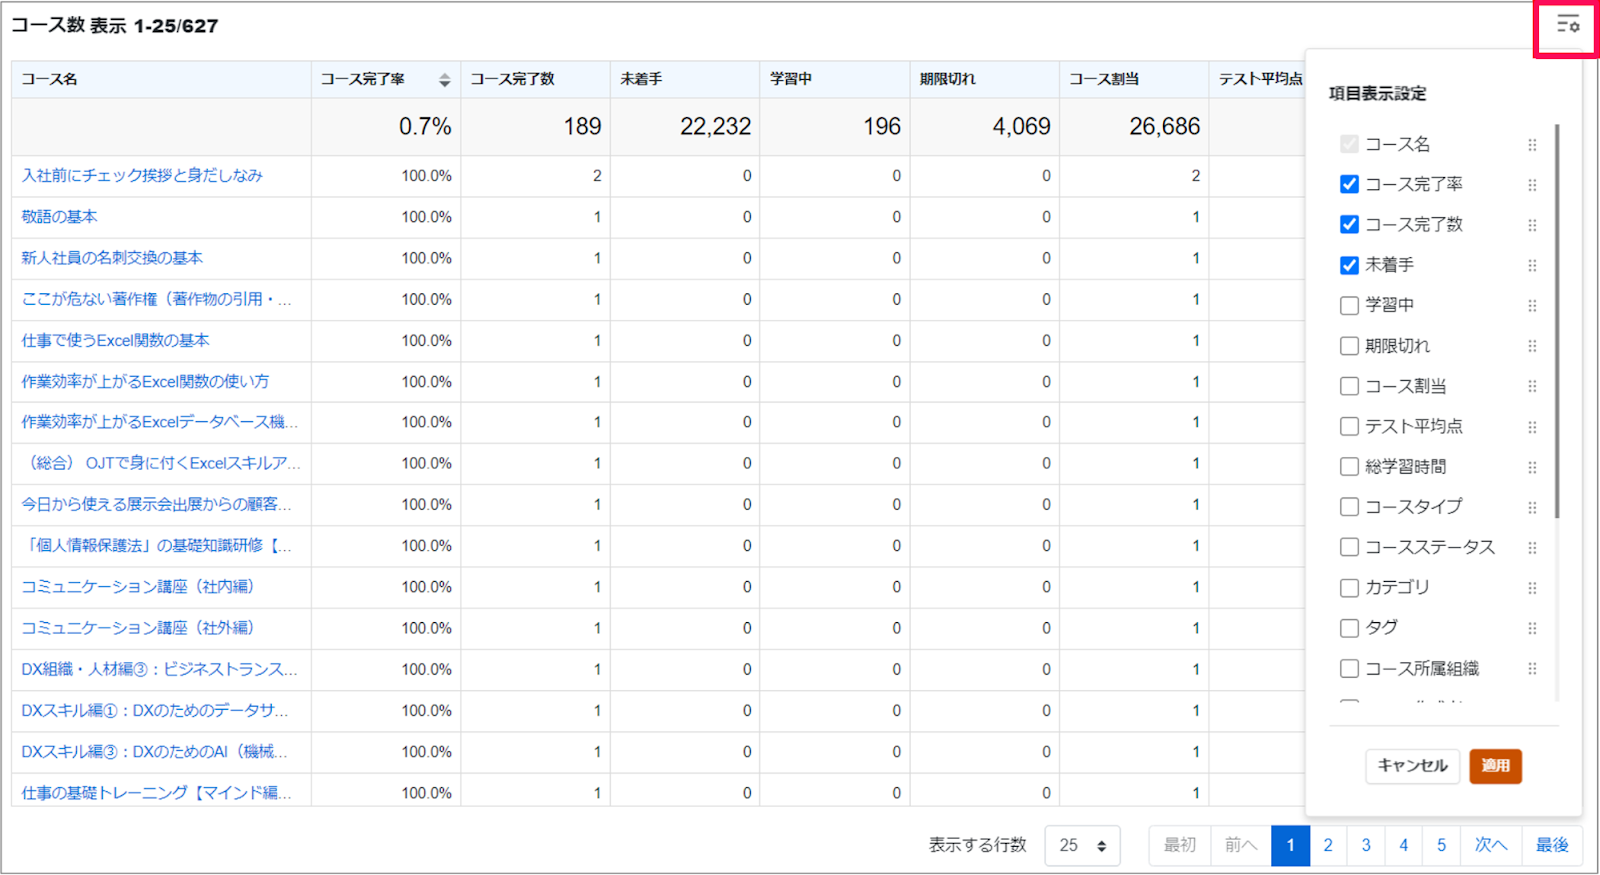Click the drag handle next to カテゴリ

pyautogui.click(x=1532, y=588)
